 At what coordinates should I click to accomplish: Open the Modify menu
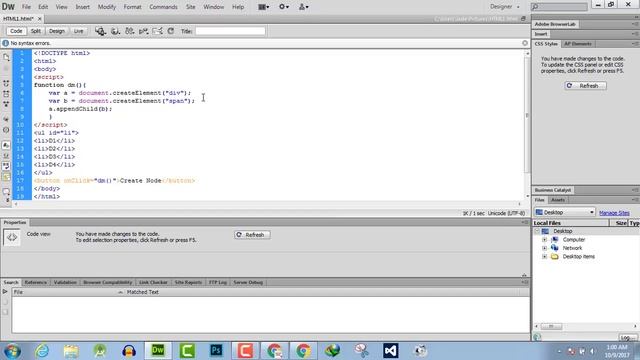pos(107,7)
